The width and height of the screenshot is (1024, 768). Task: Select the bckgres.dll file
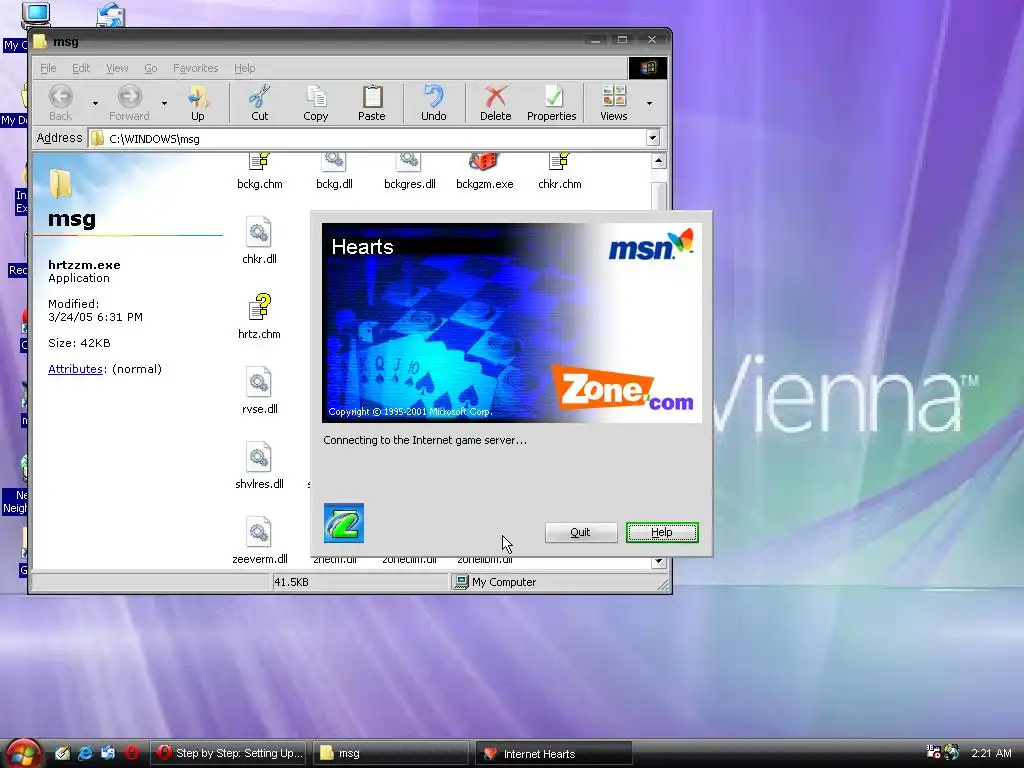(409, 171)
